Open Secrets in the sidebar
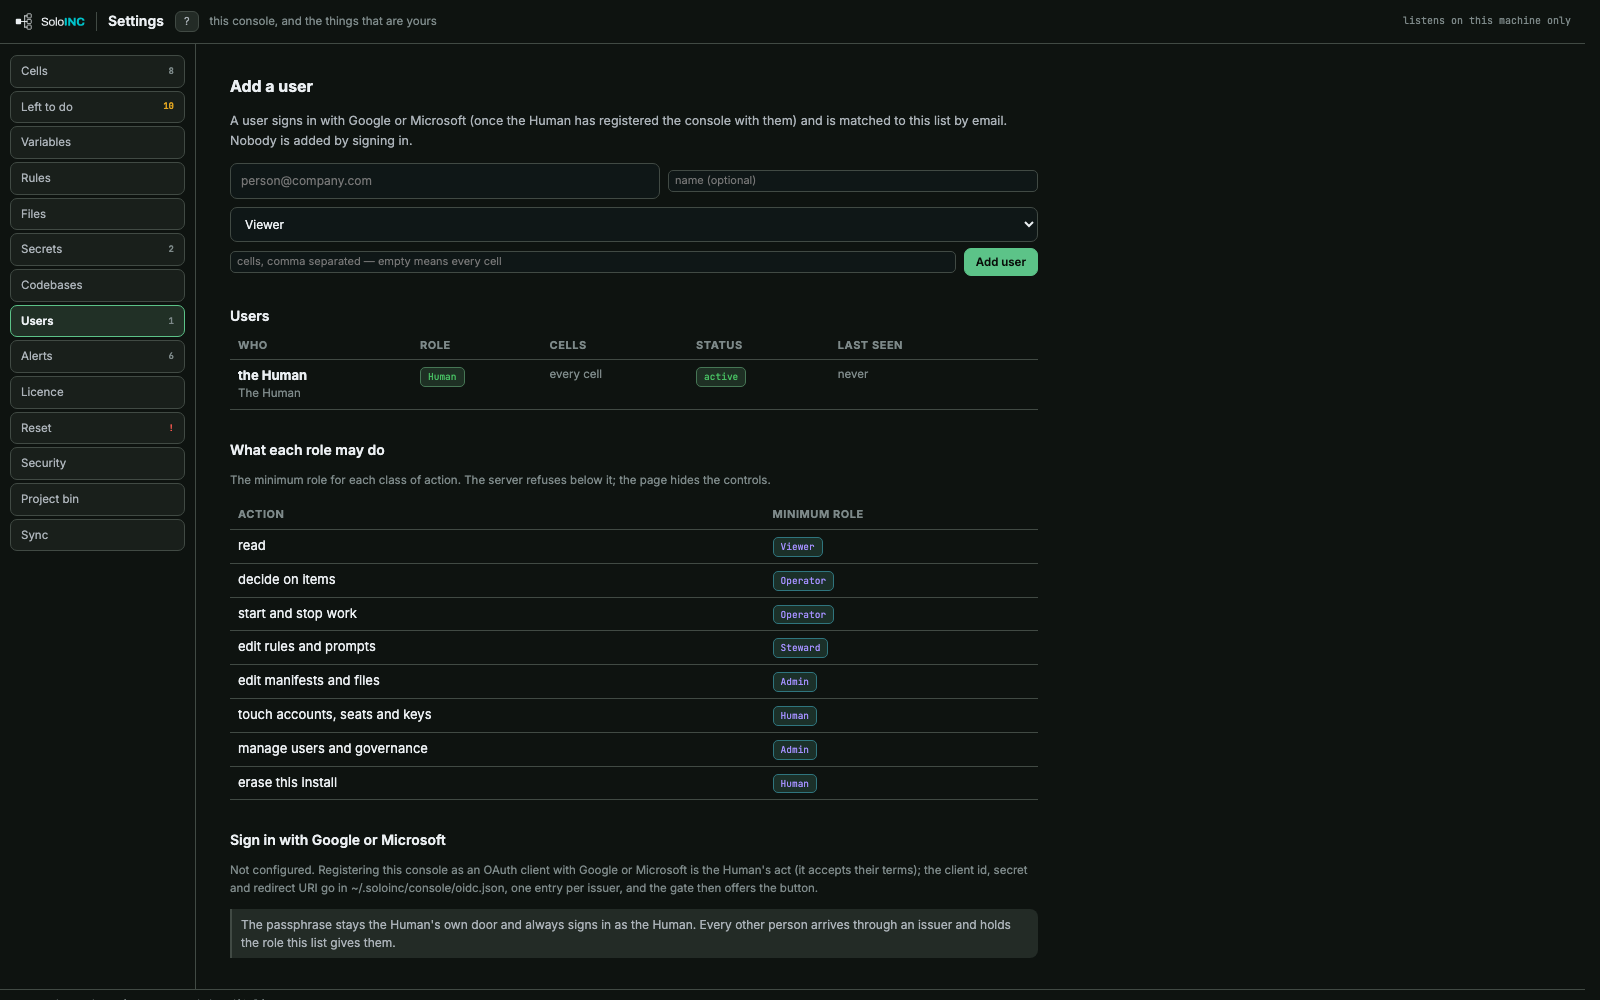This screenshot has height=1000, width=1600. [97, 249]
